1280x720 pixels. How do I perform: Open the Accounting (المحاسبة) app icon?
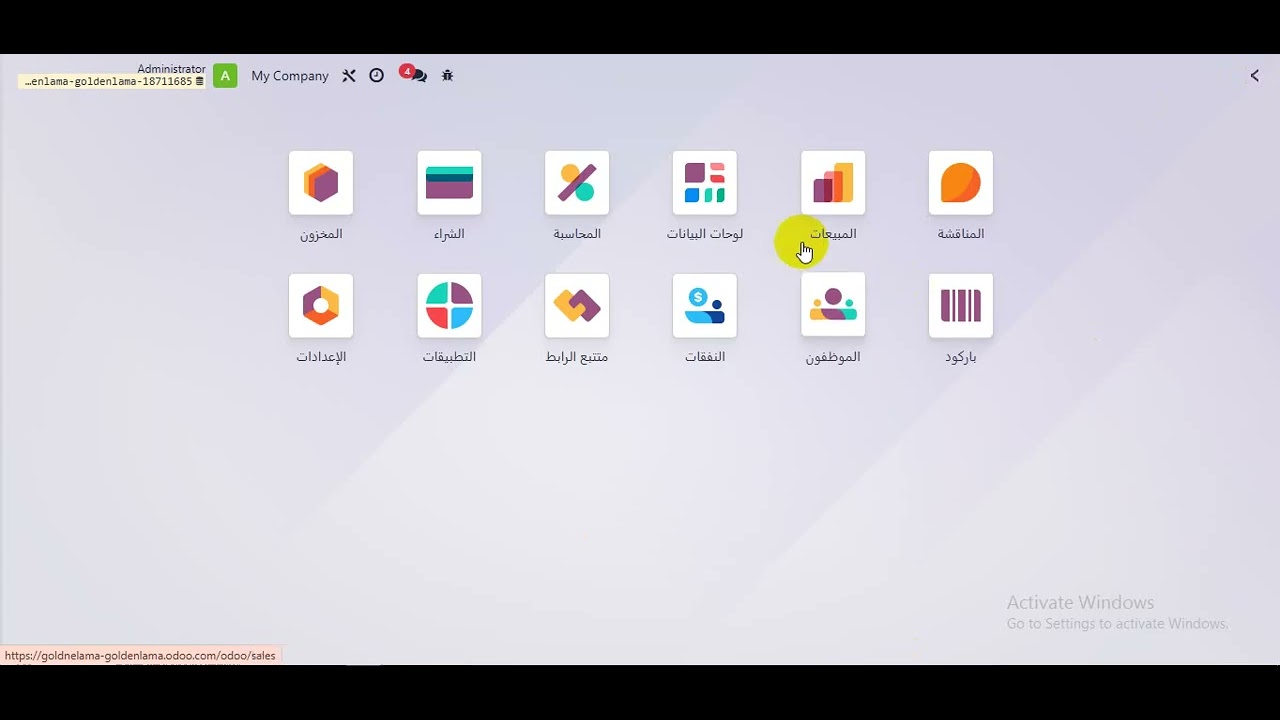[577, 183]
